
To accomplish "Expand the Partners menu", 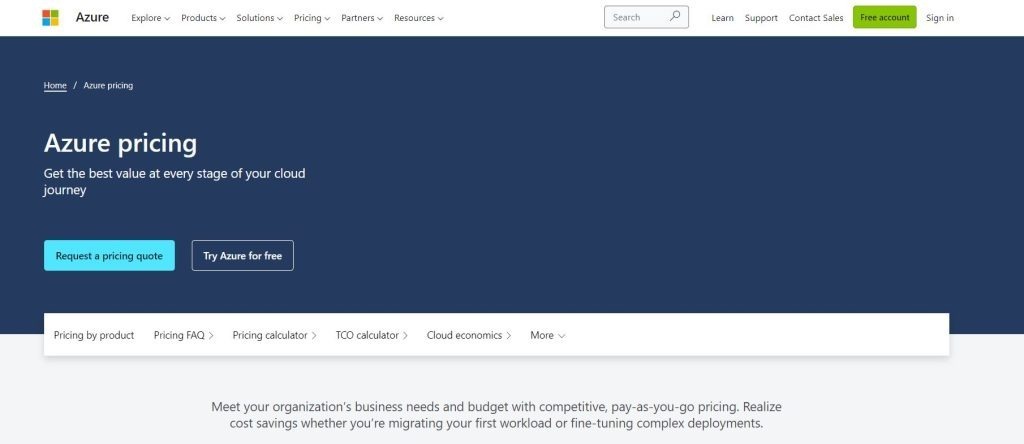I will pos(362,18).
